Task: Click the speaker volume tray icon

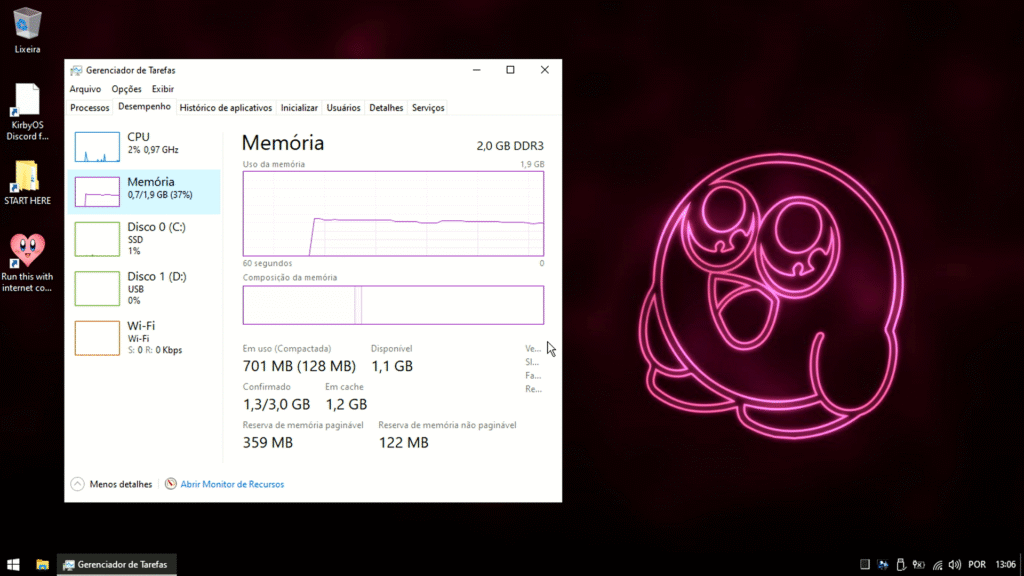Action: (x=955, y=564)
